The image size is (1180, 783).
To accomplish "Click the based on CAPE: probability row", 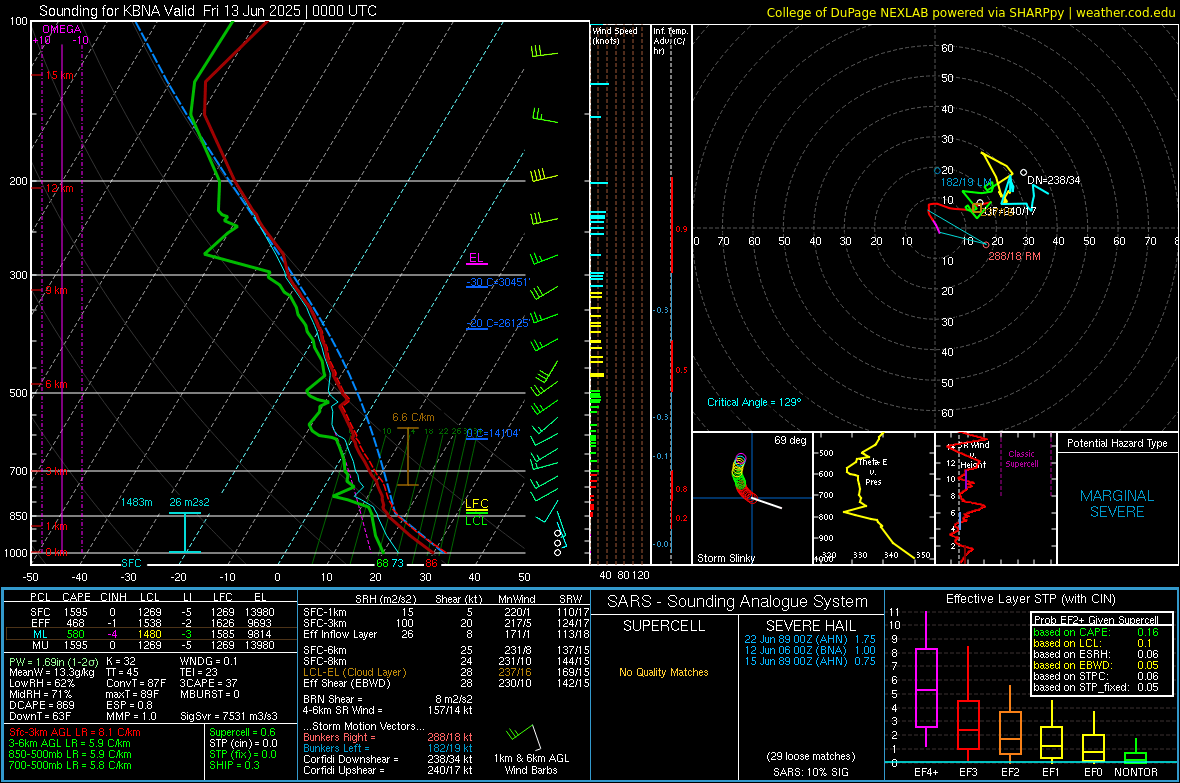I will coord(1096,632).
